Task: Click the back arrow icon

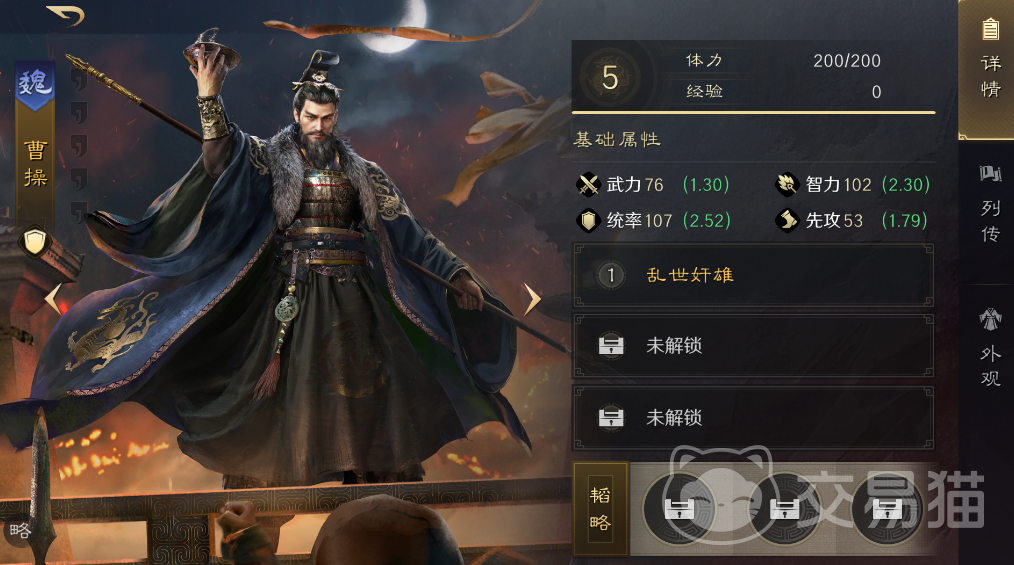Action: (66, 15)
